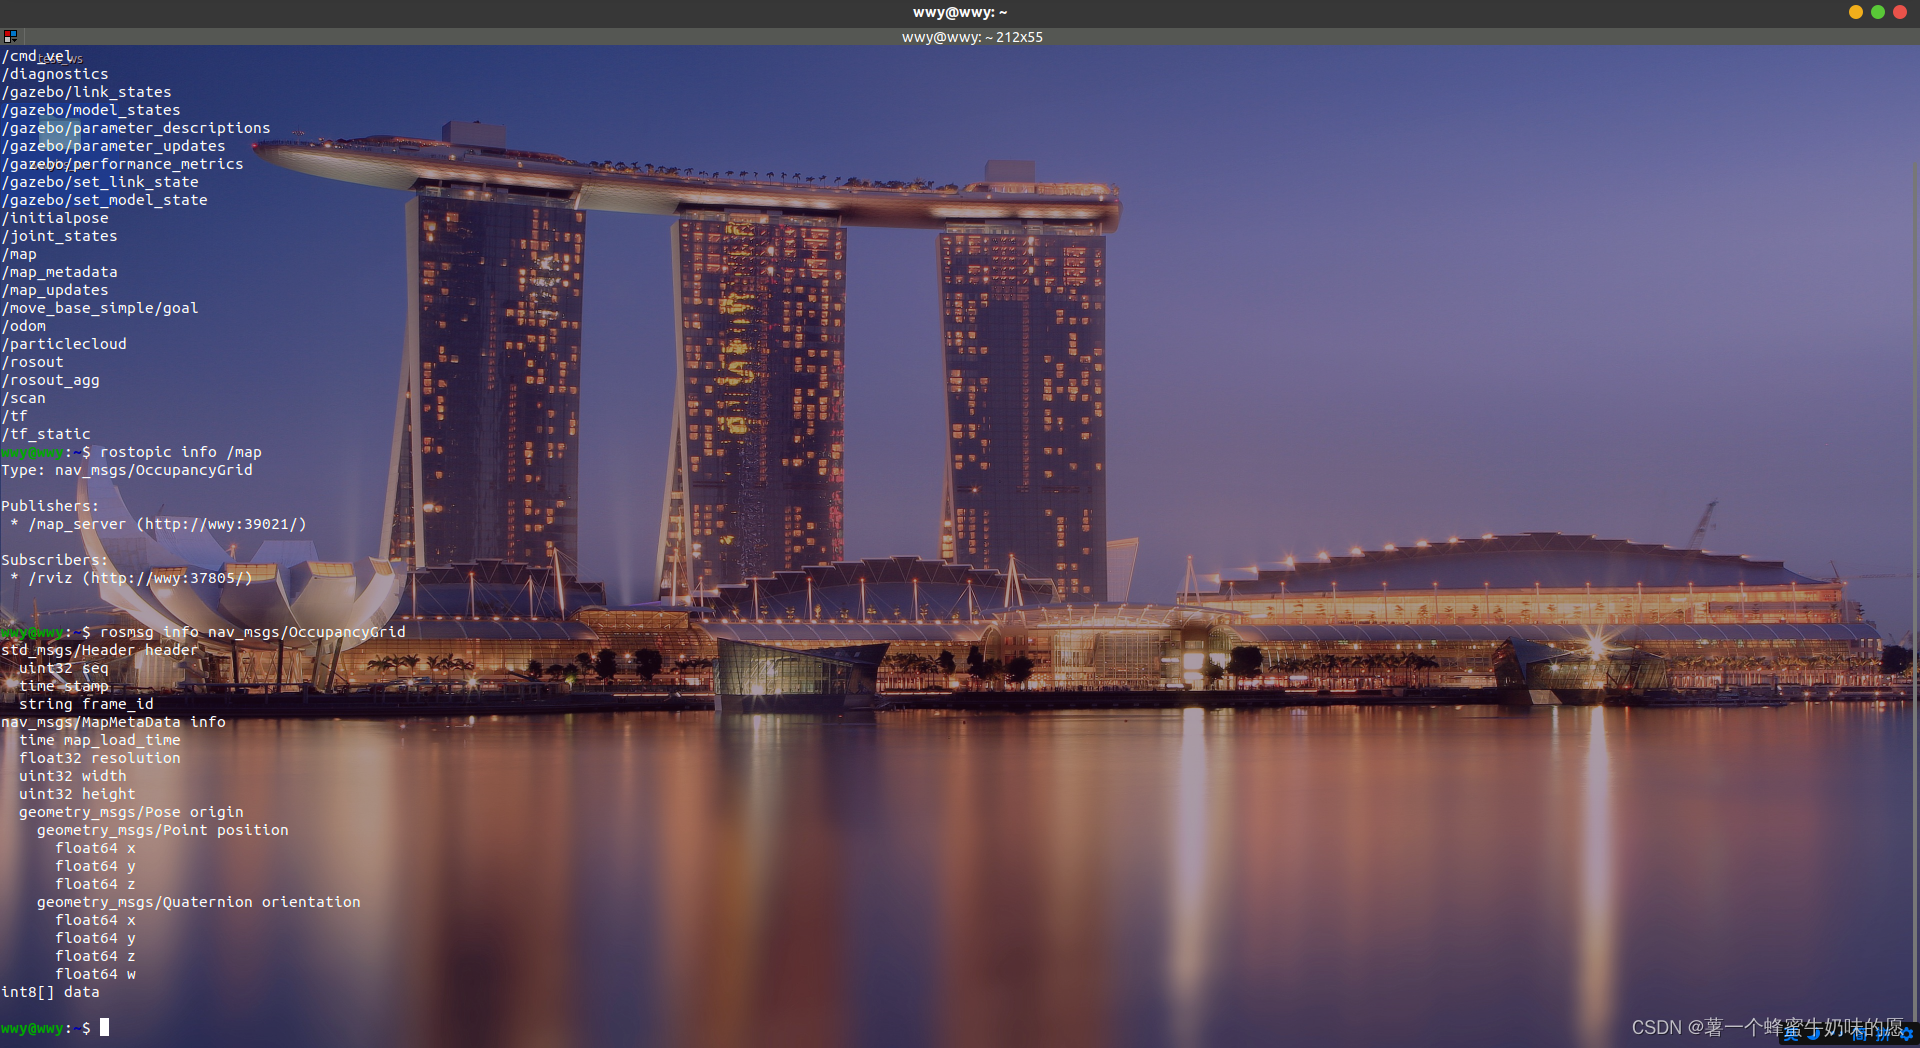Select 'Type: nav_msgs/OccupancyGrid' line
1920x1048 pixels.
[x=127, y=470]
